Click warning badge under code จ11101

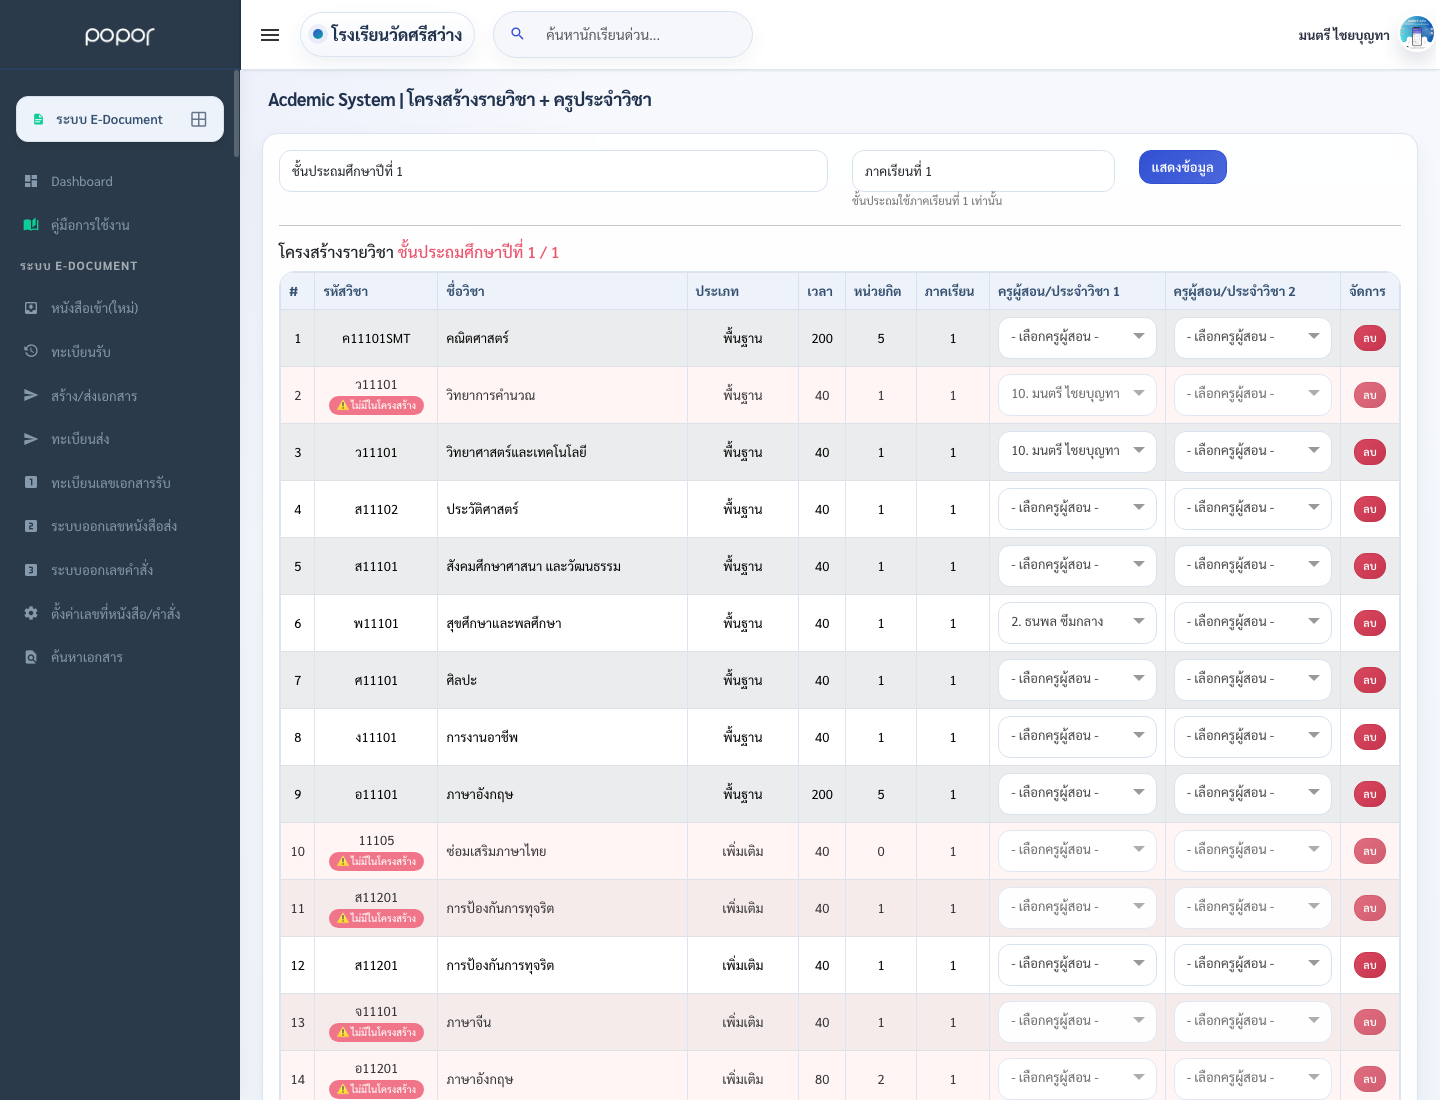pos(376,1032)
